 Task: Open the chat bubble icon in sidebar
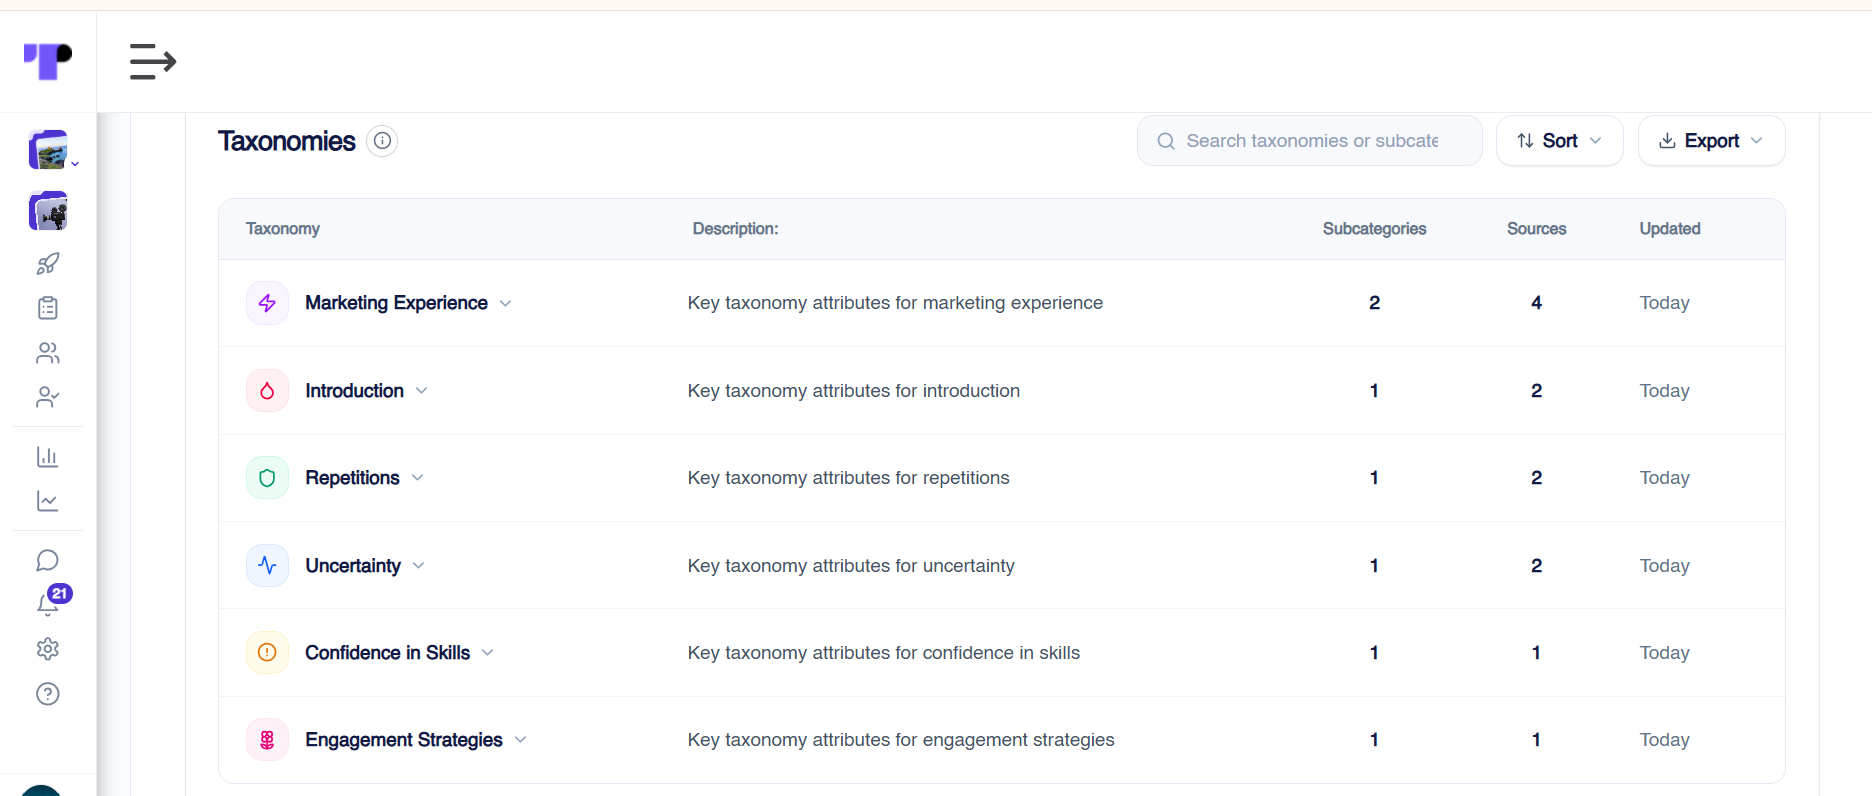(48, 560)
